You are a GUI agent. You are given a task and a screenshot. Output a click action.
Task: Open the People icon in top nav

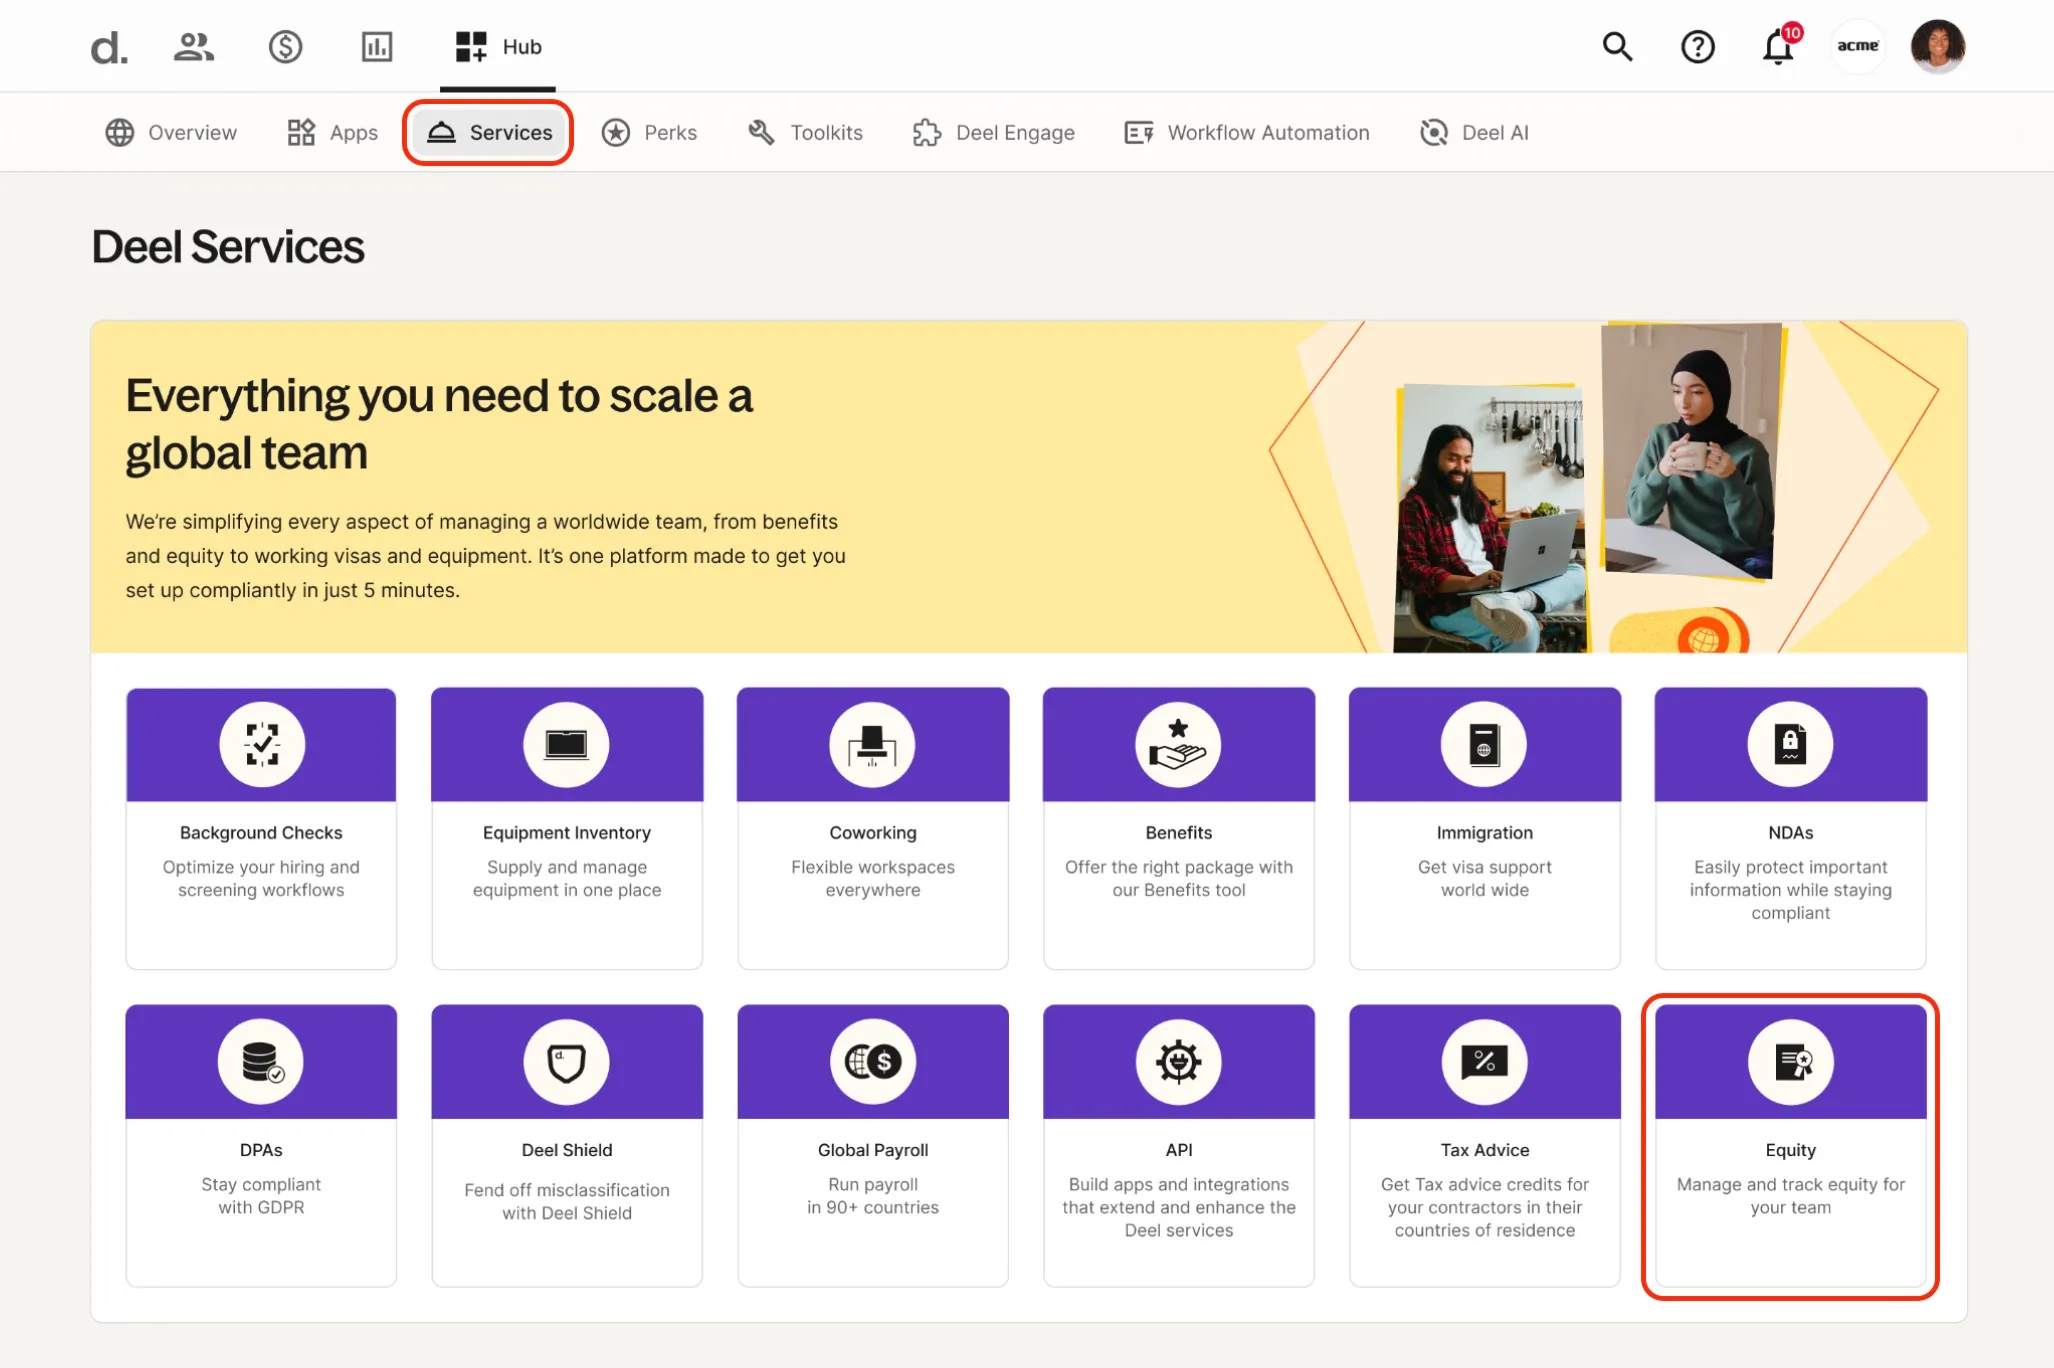coord(193,47)
